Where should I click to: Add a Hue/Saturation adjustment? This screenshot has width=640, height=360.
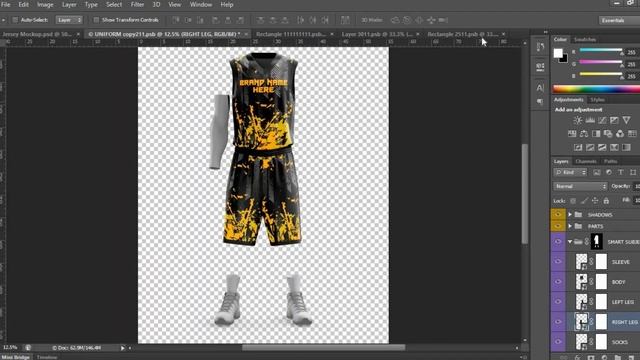click(572, 133)
